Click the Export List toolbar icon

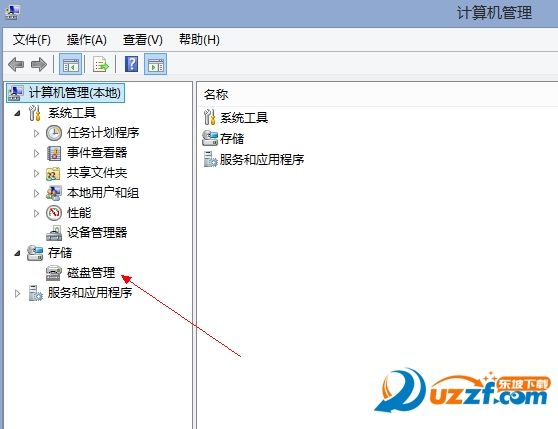[101, 64]
